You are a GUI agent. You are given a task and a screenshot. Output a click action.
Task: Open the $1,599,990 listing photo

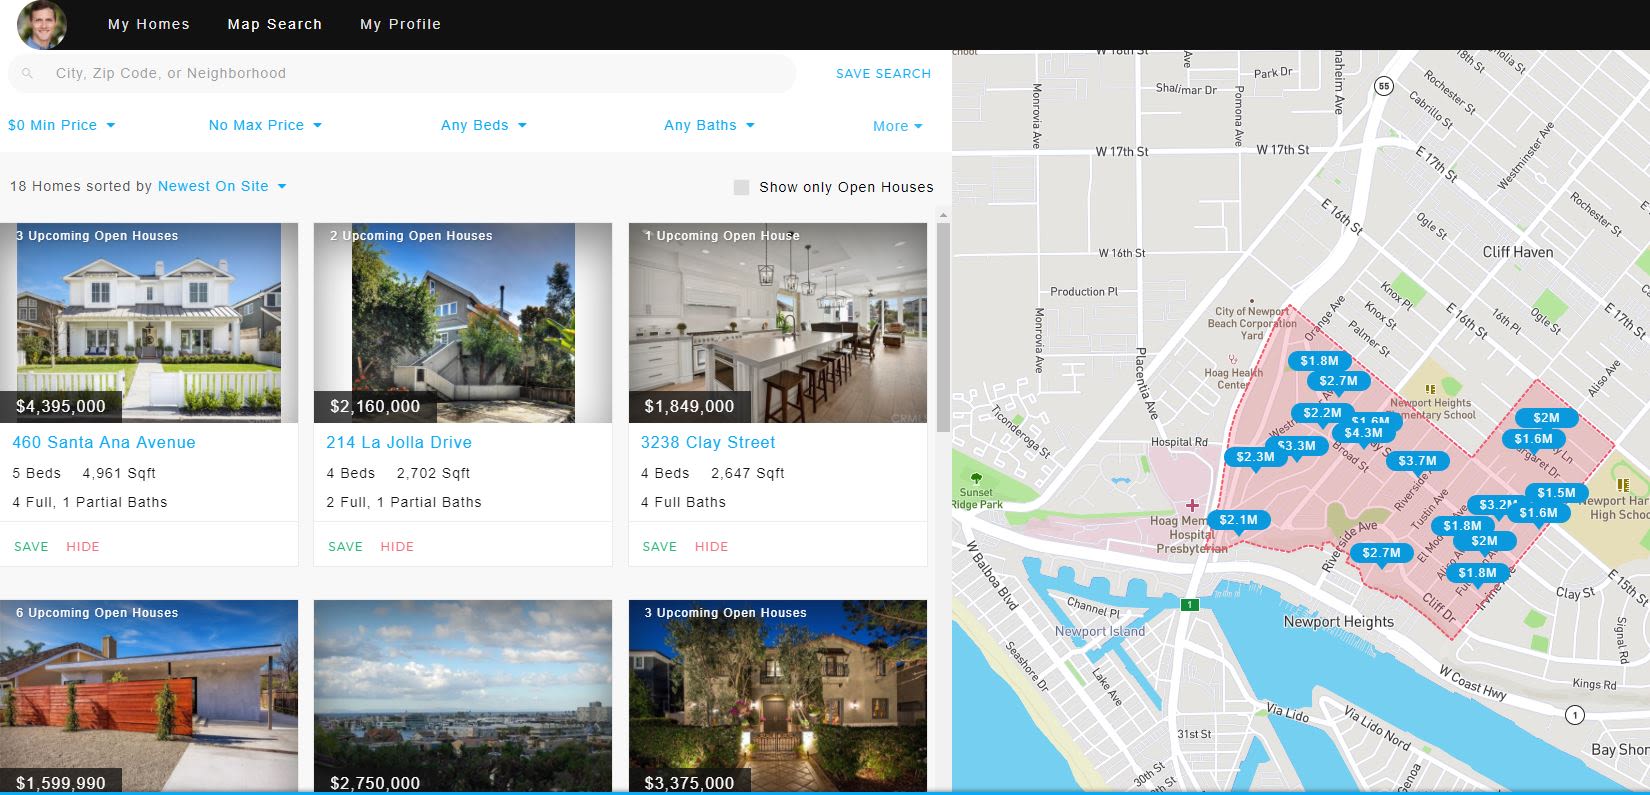(x=149, y=696)
